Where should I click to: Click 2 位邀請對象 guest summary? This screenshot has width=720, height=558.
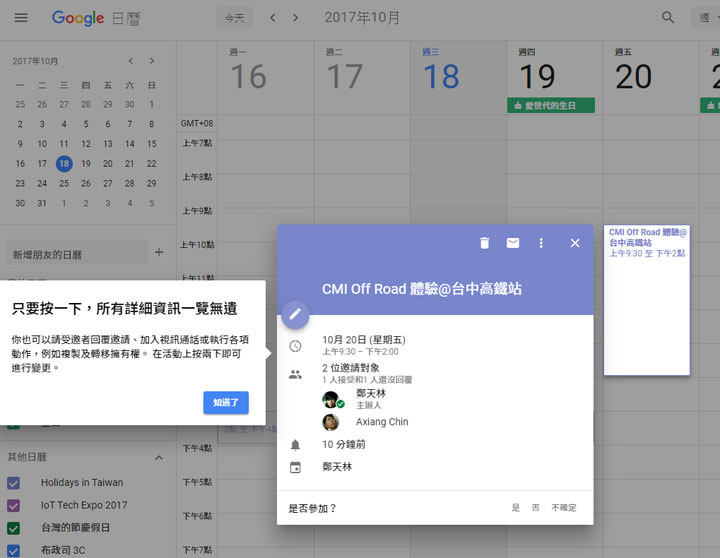tap(351, 368)
